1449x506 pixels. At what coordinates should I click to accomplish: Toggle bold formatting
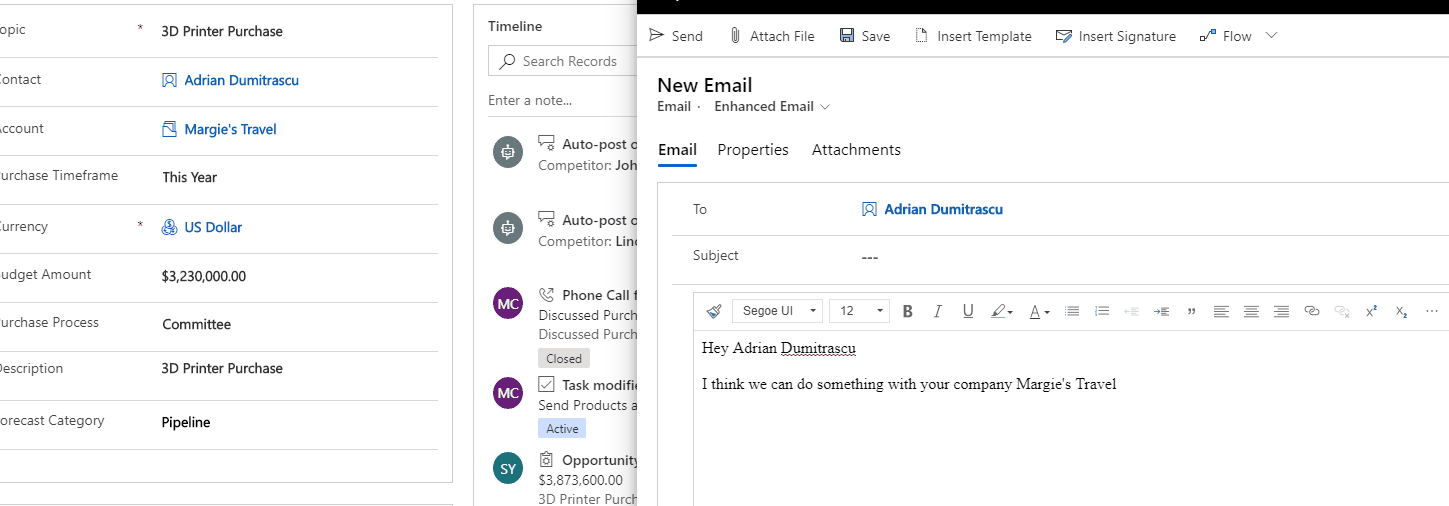[907, 311]
